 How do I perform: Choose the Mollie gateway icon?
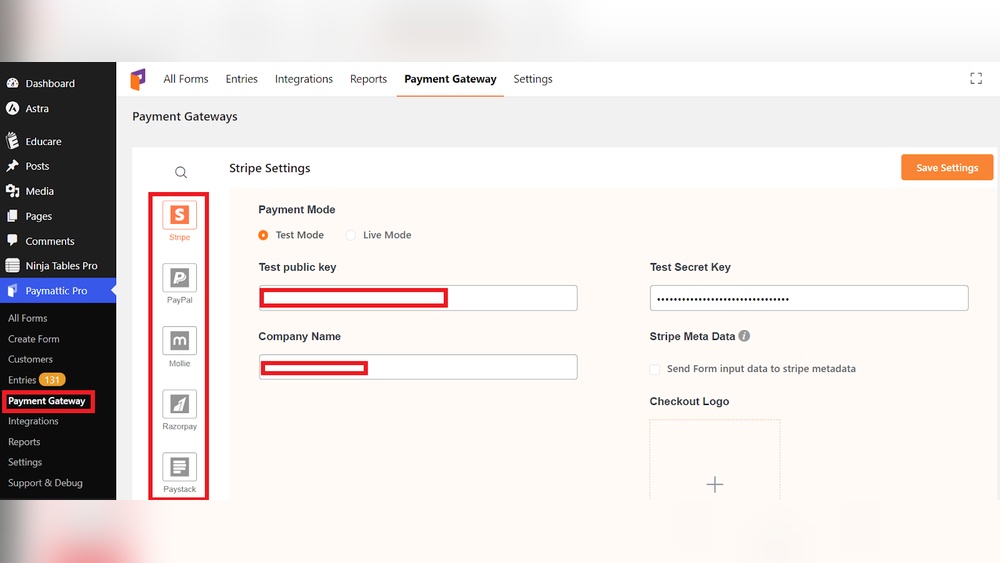(179, 340)
